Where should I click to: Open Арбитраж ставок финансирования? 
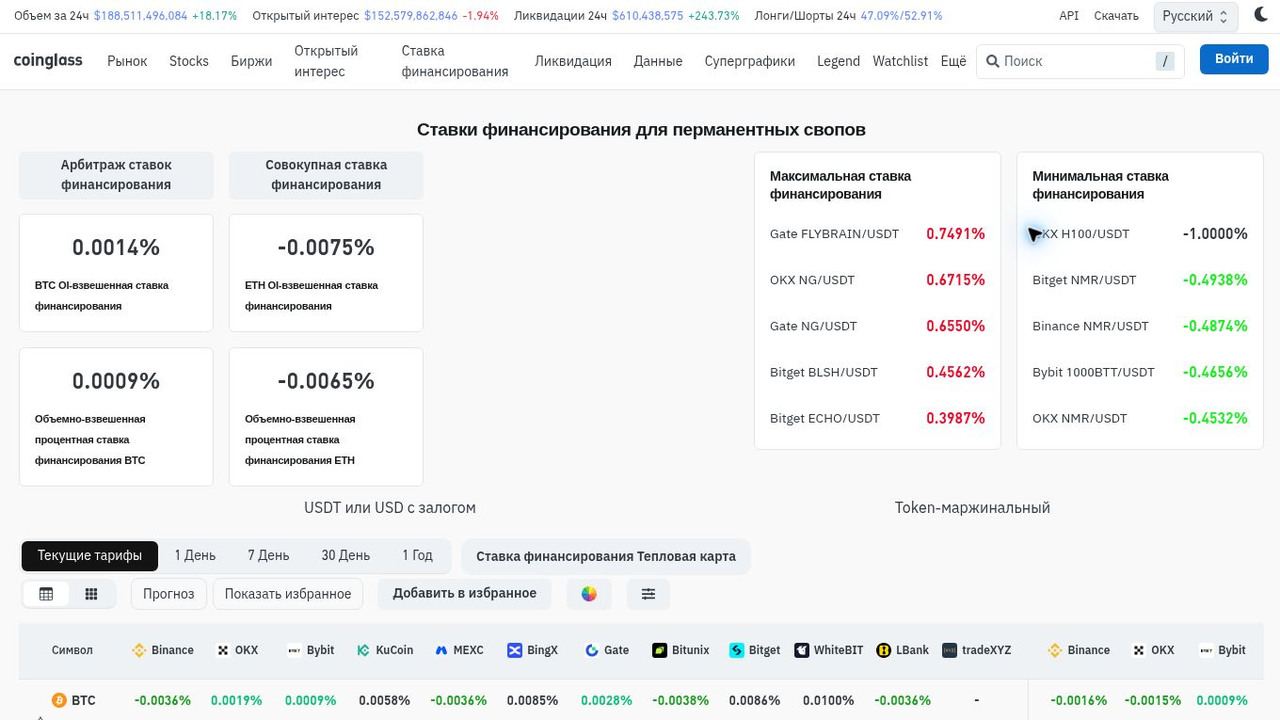[x=116, y=175]
